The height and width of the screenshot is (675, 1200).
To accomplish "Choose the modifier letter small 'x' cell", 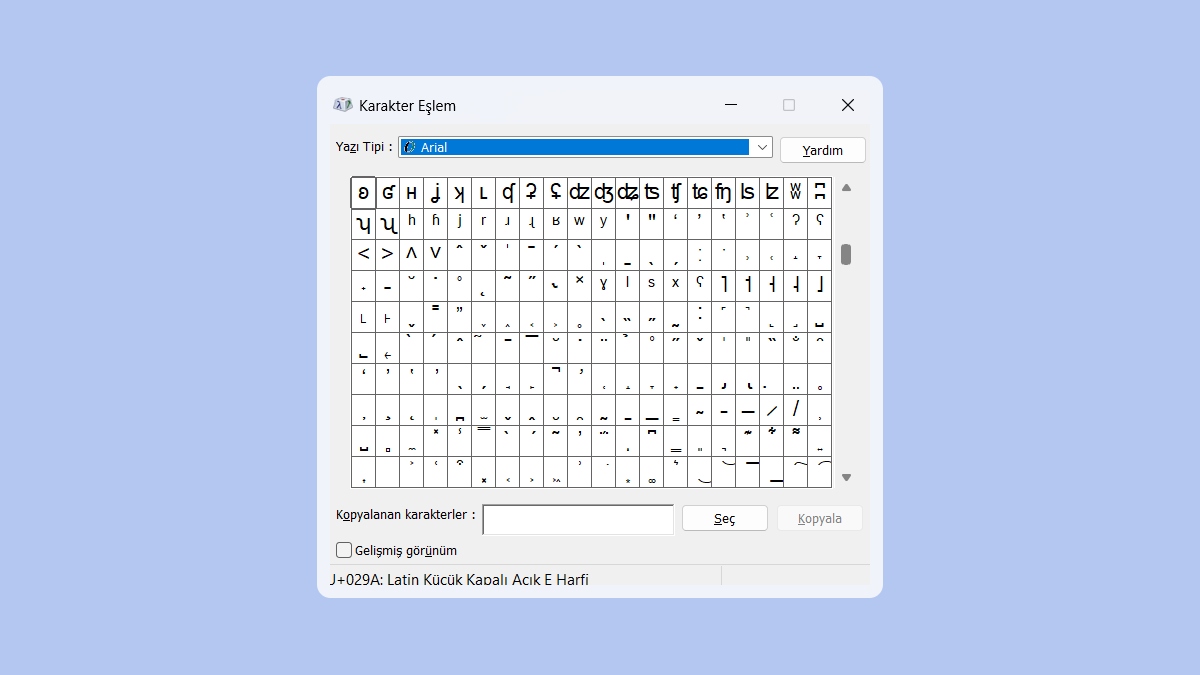I will pyautogui.click(x=675, y=285).
